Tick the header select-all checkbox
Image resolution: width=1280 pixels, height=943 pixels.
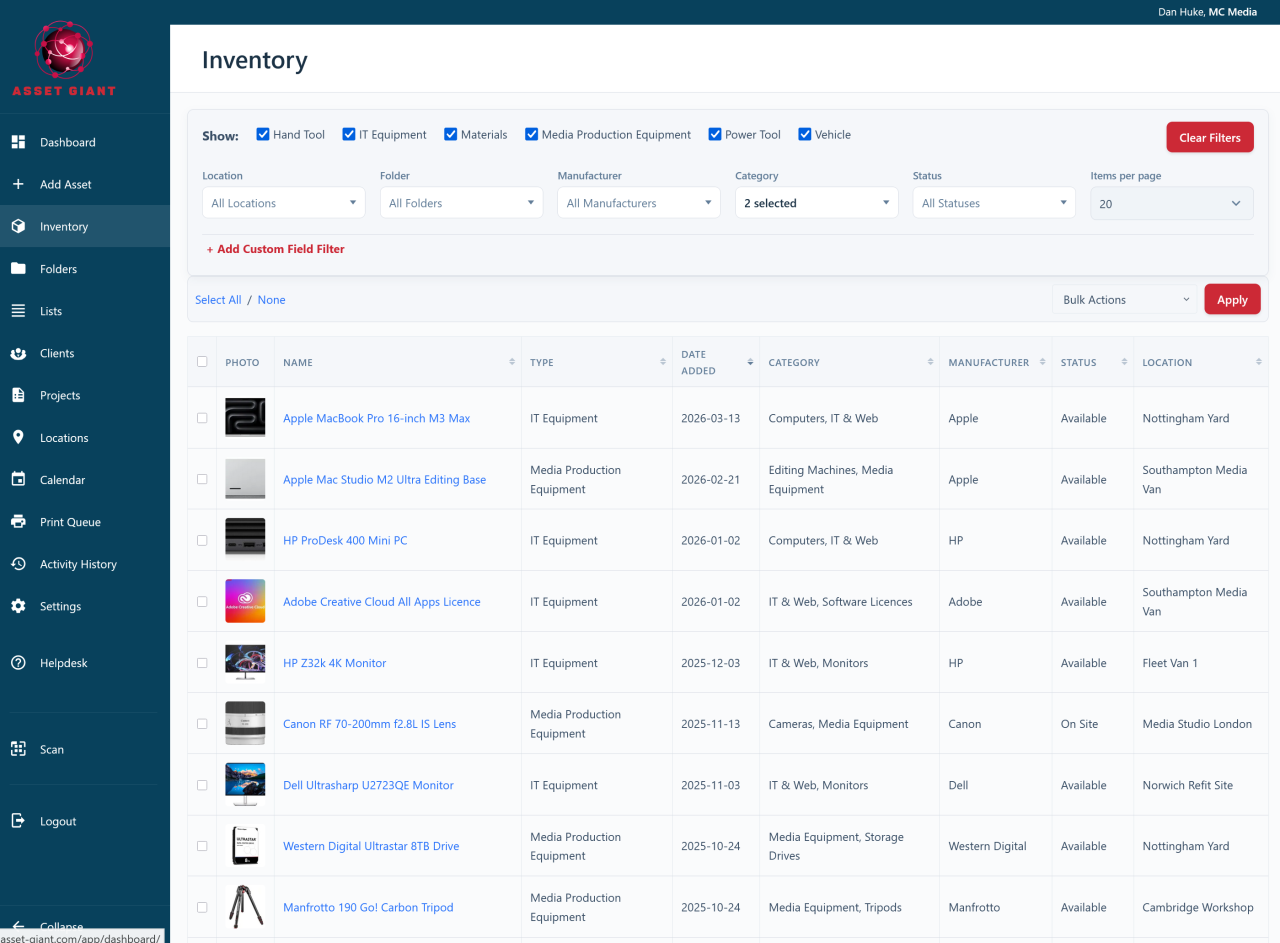[202, 362]
